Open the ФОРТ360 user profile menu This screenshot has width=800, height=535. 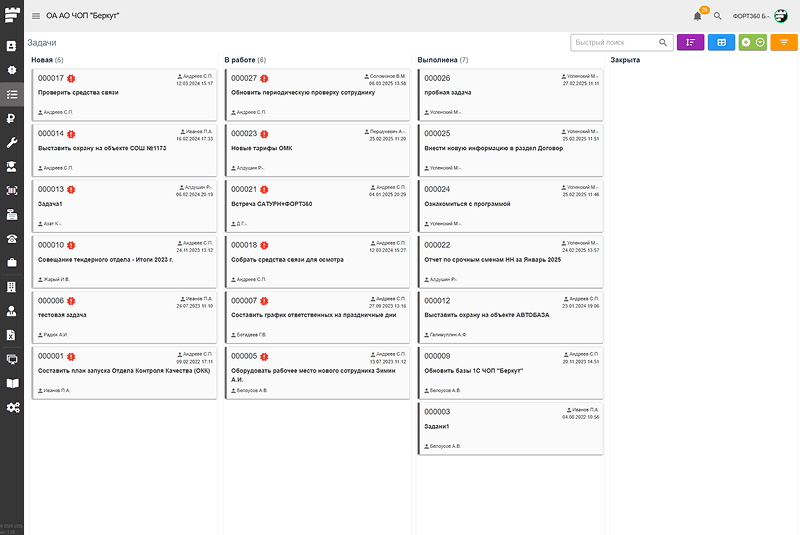click(759, 16)
